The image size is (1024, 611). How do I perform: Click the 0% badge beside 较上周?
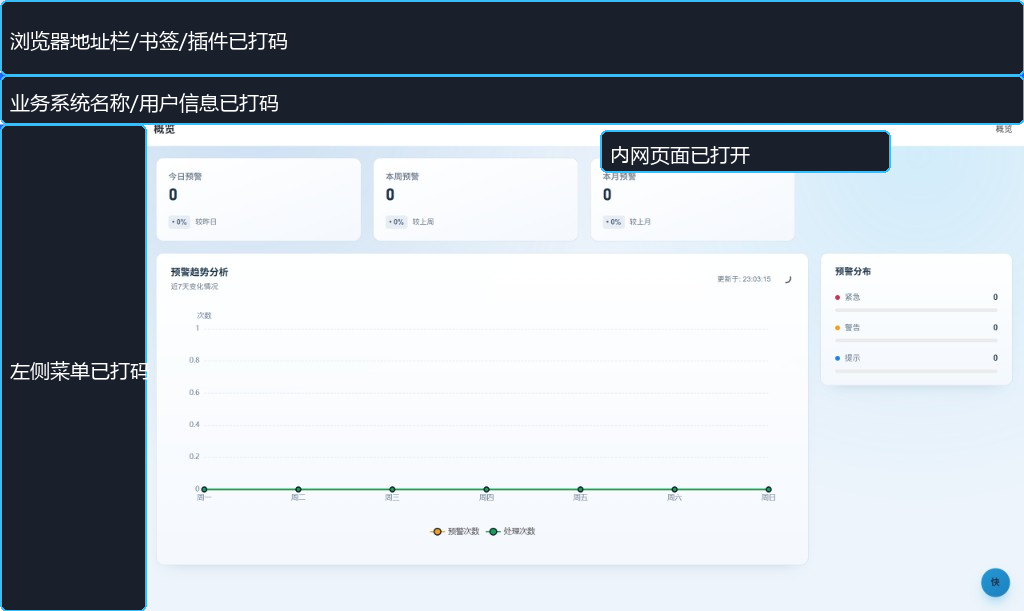pos(396,222)
